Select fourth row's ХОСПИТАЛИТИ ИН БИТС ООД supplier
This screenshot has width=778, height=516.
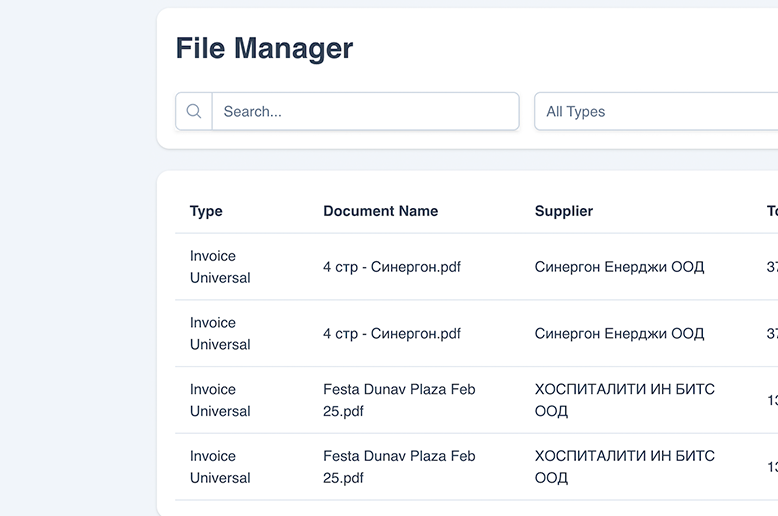(624, 467)
